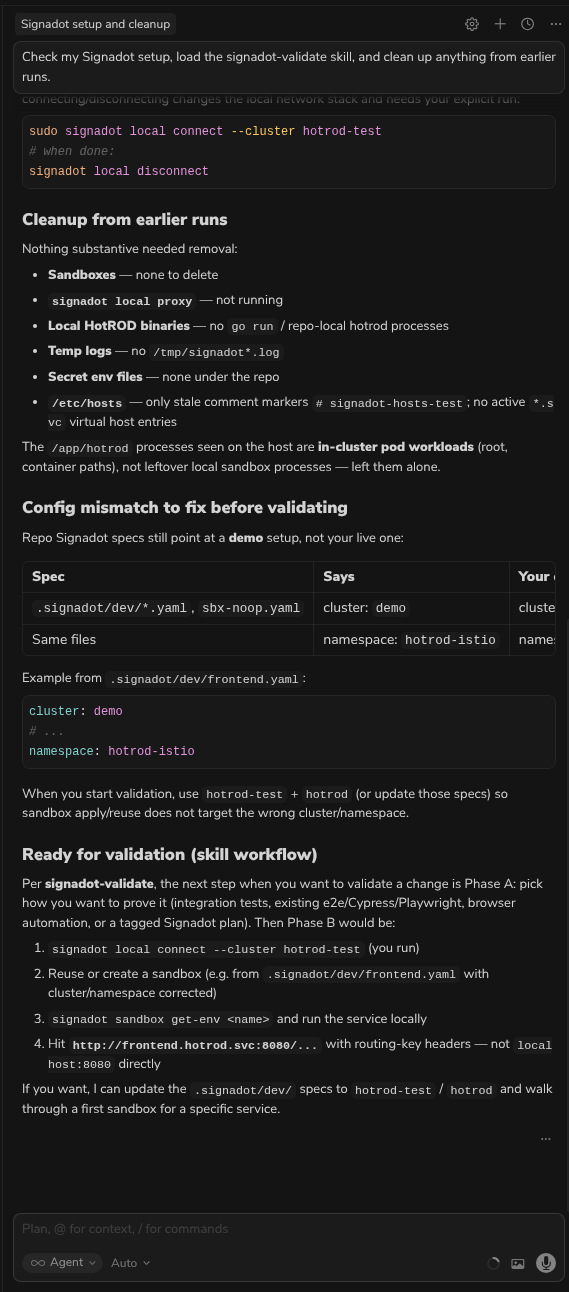Click the 'Cleanup from earlier runs' heading
Viewport: 569px width, 1292px height.
click(x=125, y=220)
